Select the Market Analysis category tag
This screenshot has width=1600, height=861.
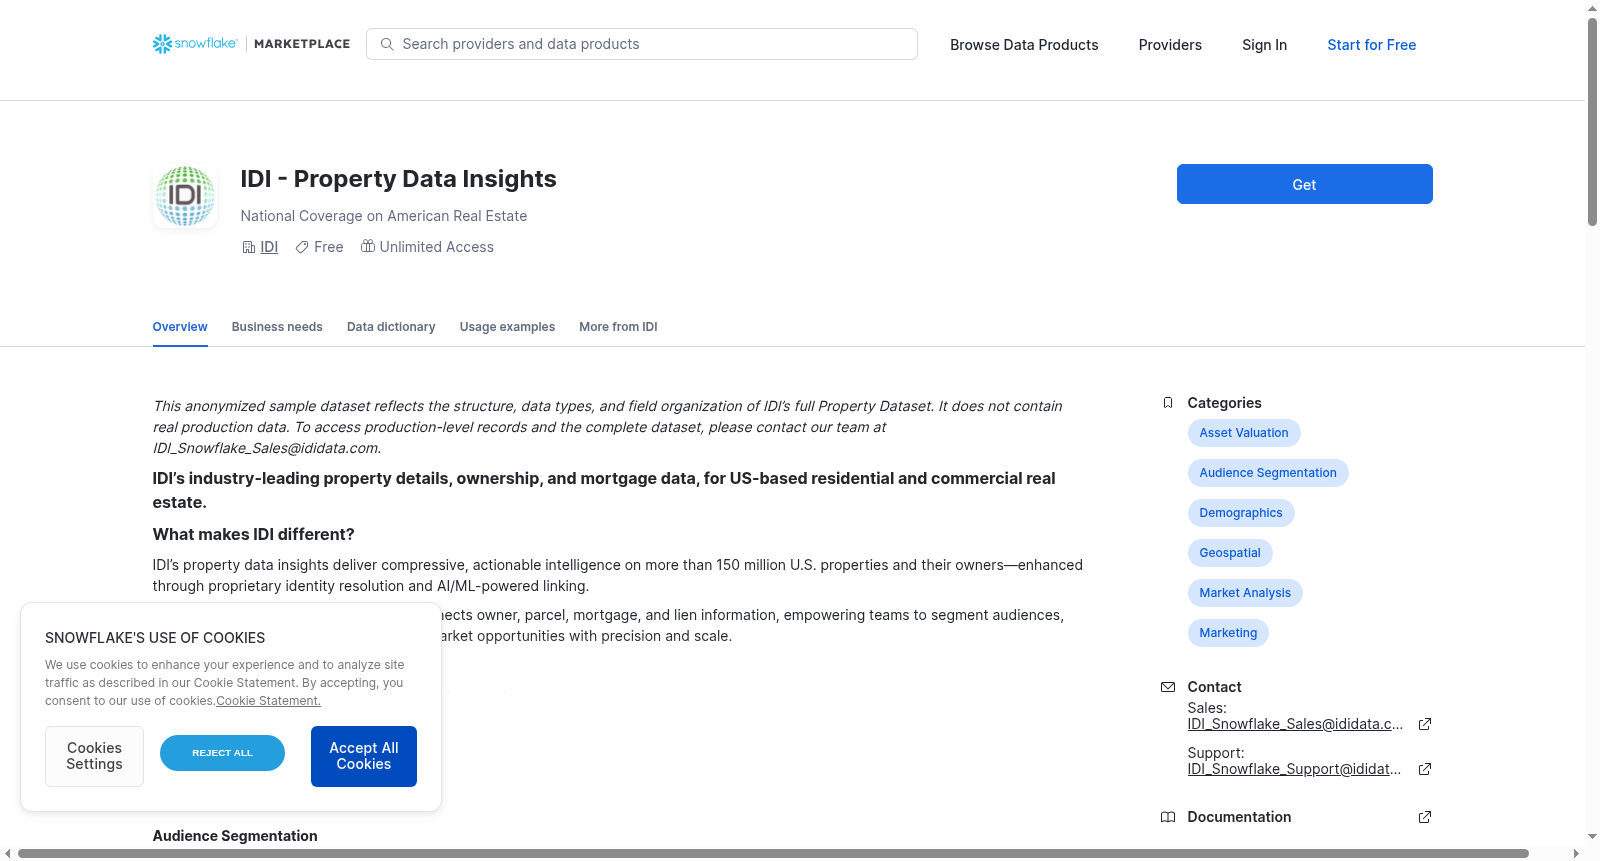click(1245, 593)
